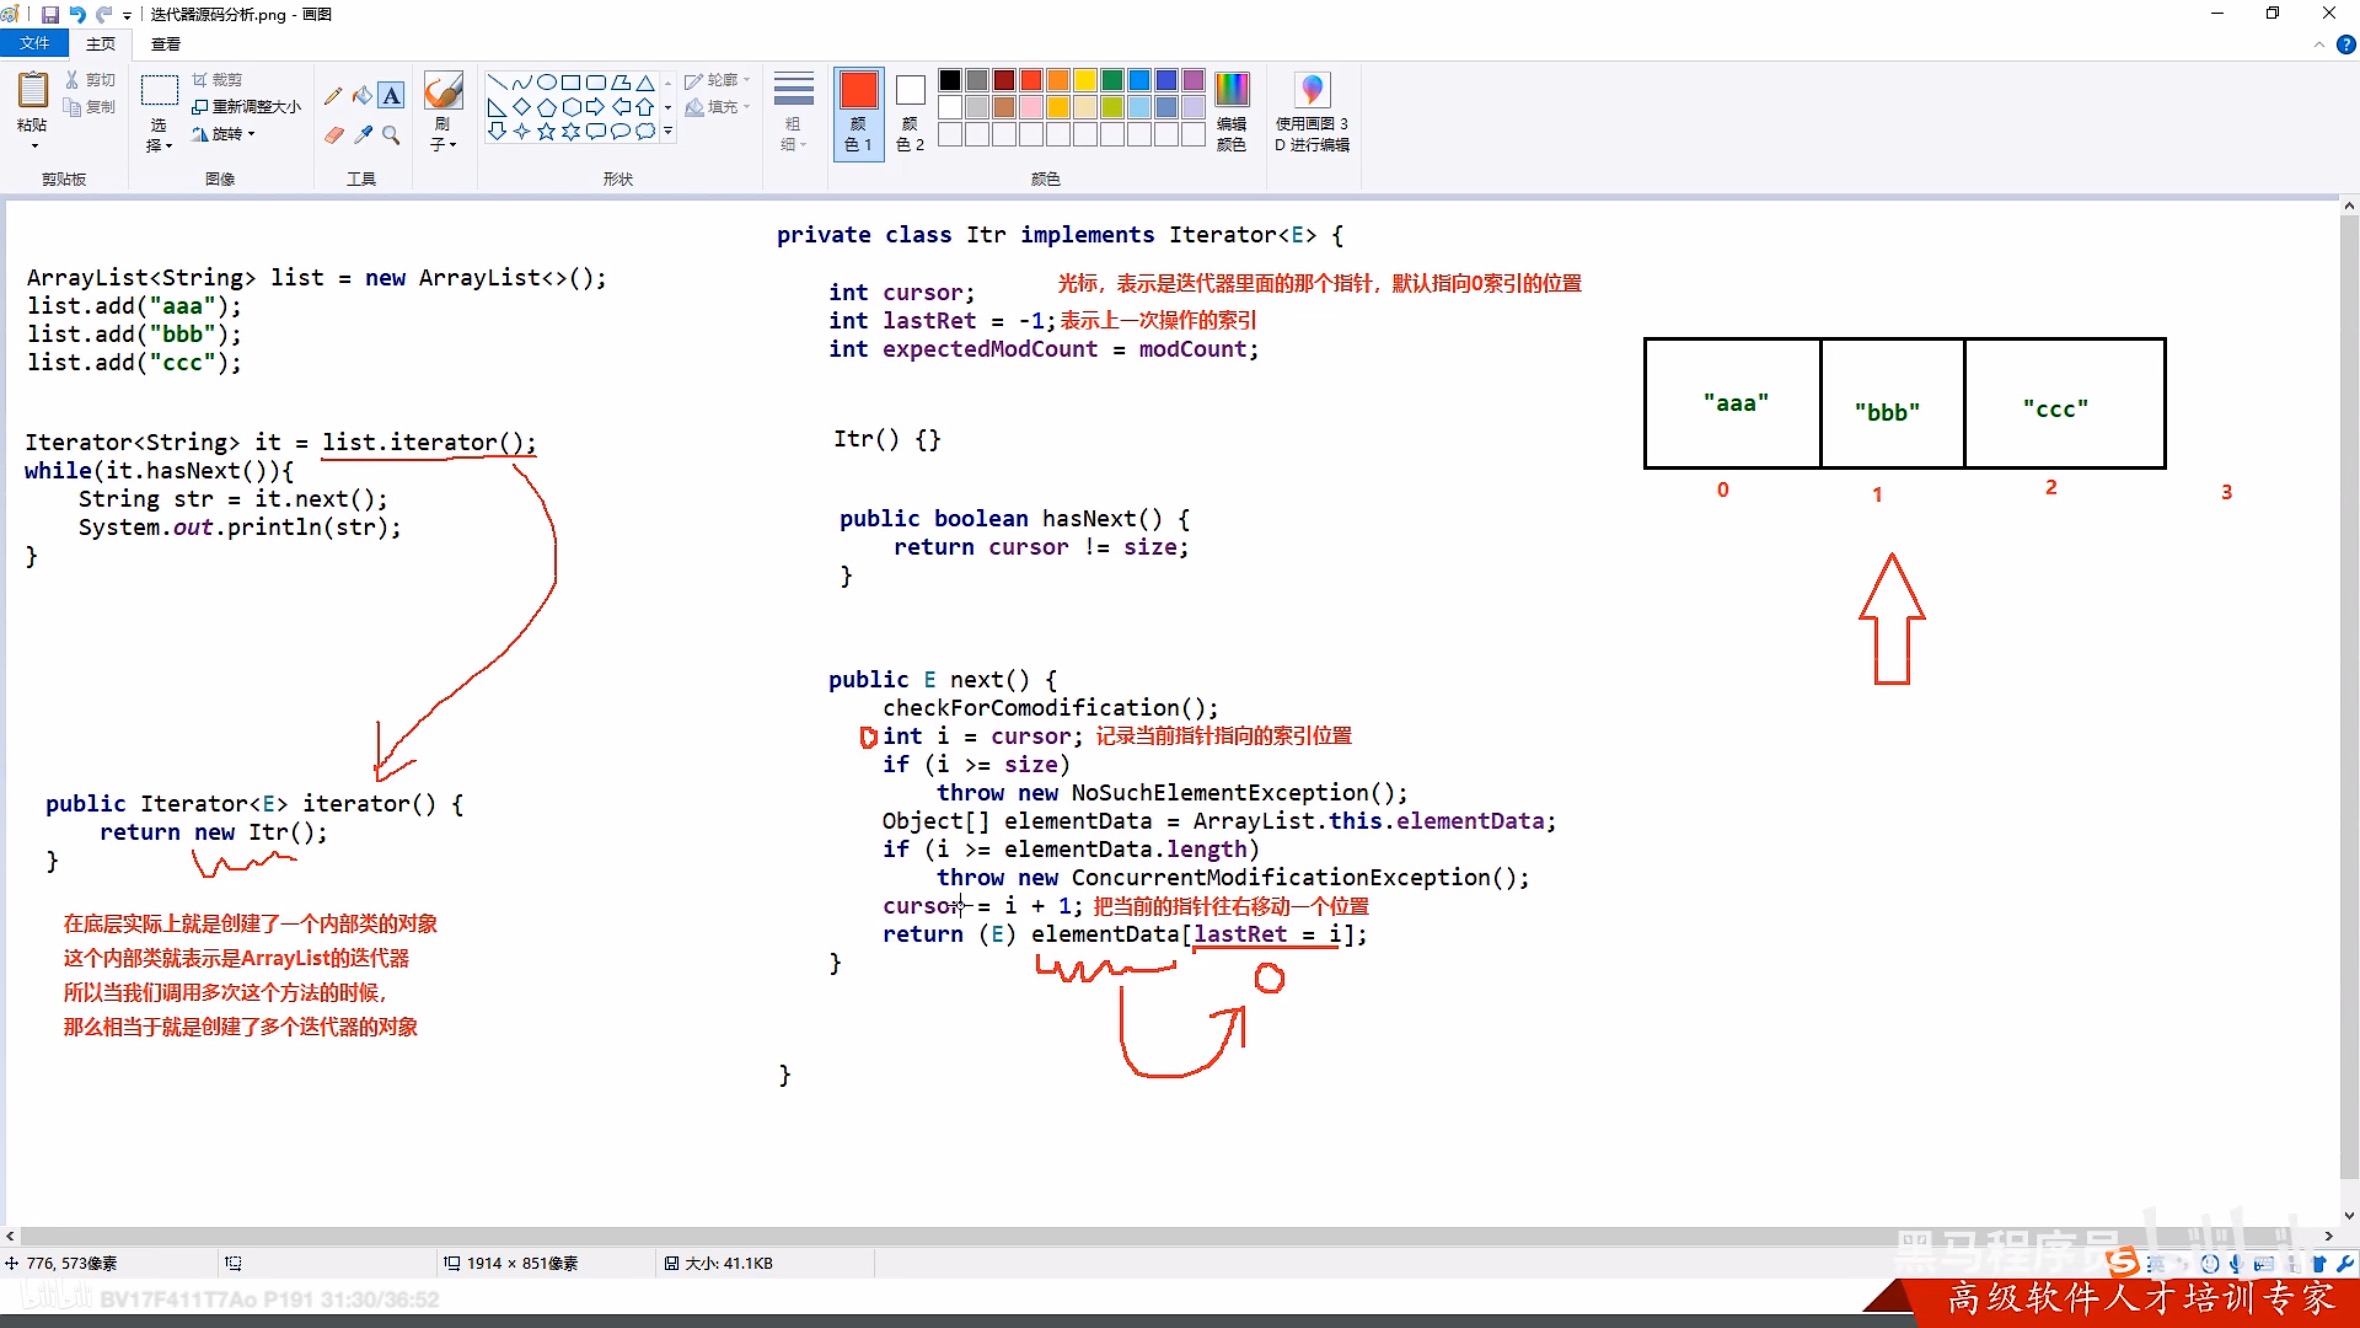Screen dimensions: 2360x1328
Task: Select the Color picker eyedropper tool
Action: [362, 135]
